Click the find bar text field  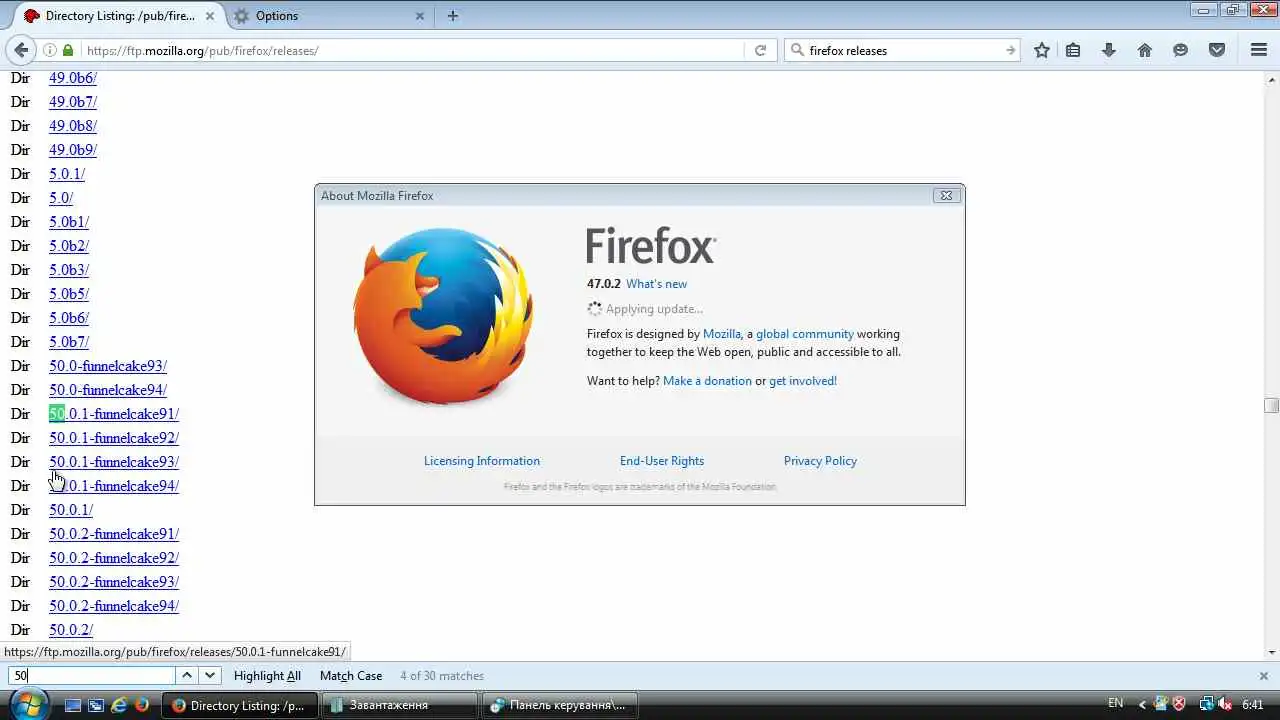click(92, 676)
